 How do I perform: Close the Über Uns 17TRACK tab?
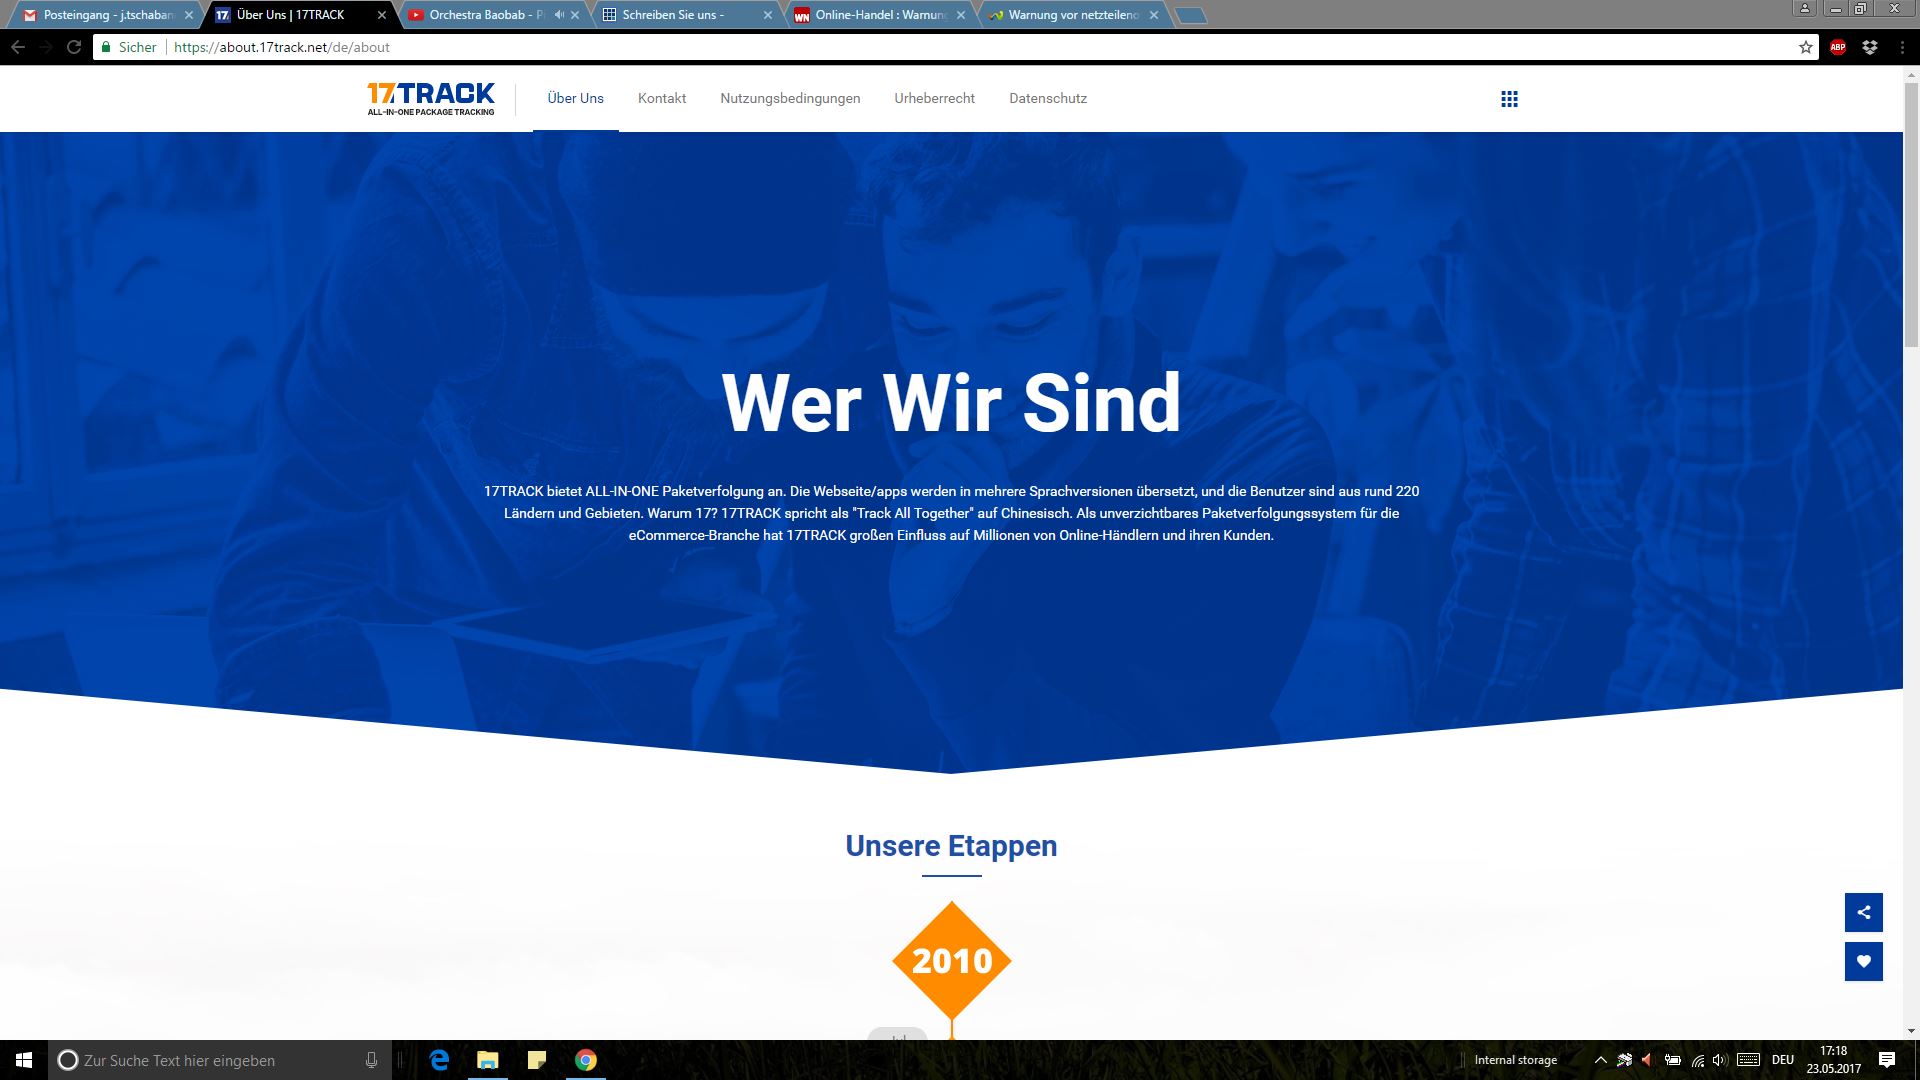coord(381,15)
